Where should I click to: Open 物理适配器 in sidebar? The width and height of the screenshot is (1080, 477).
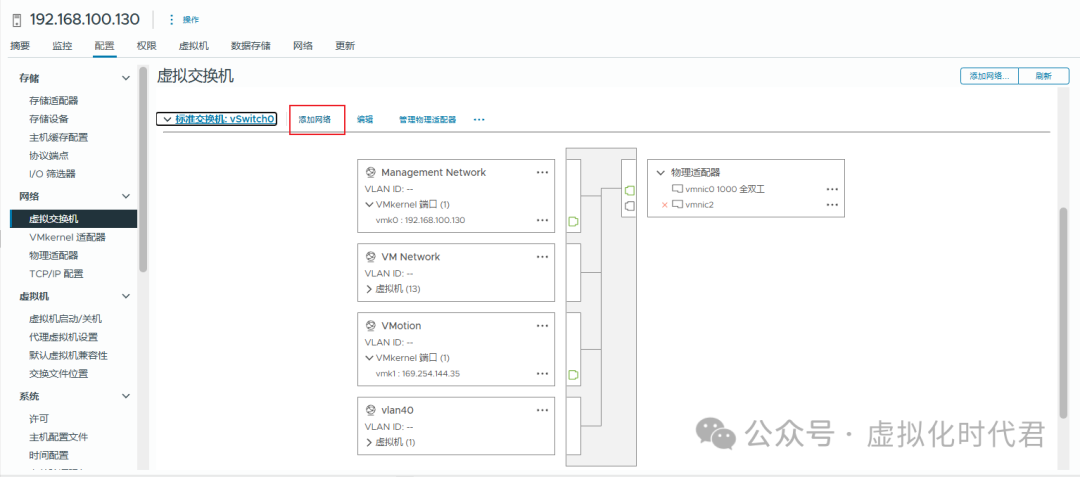54,255
